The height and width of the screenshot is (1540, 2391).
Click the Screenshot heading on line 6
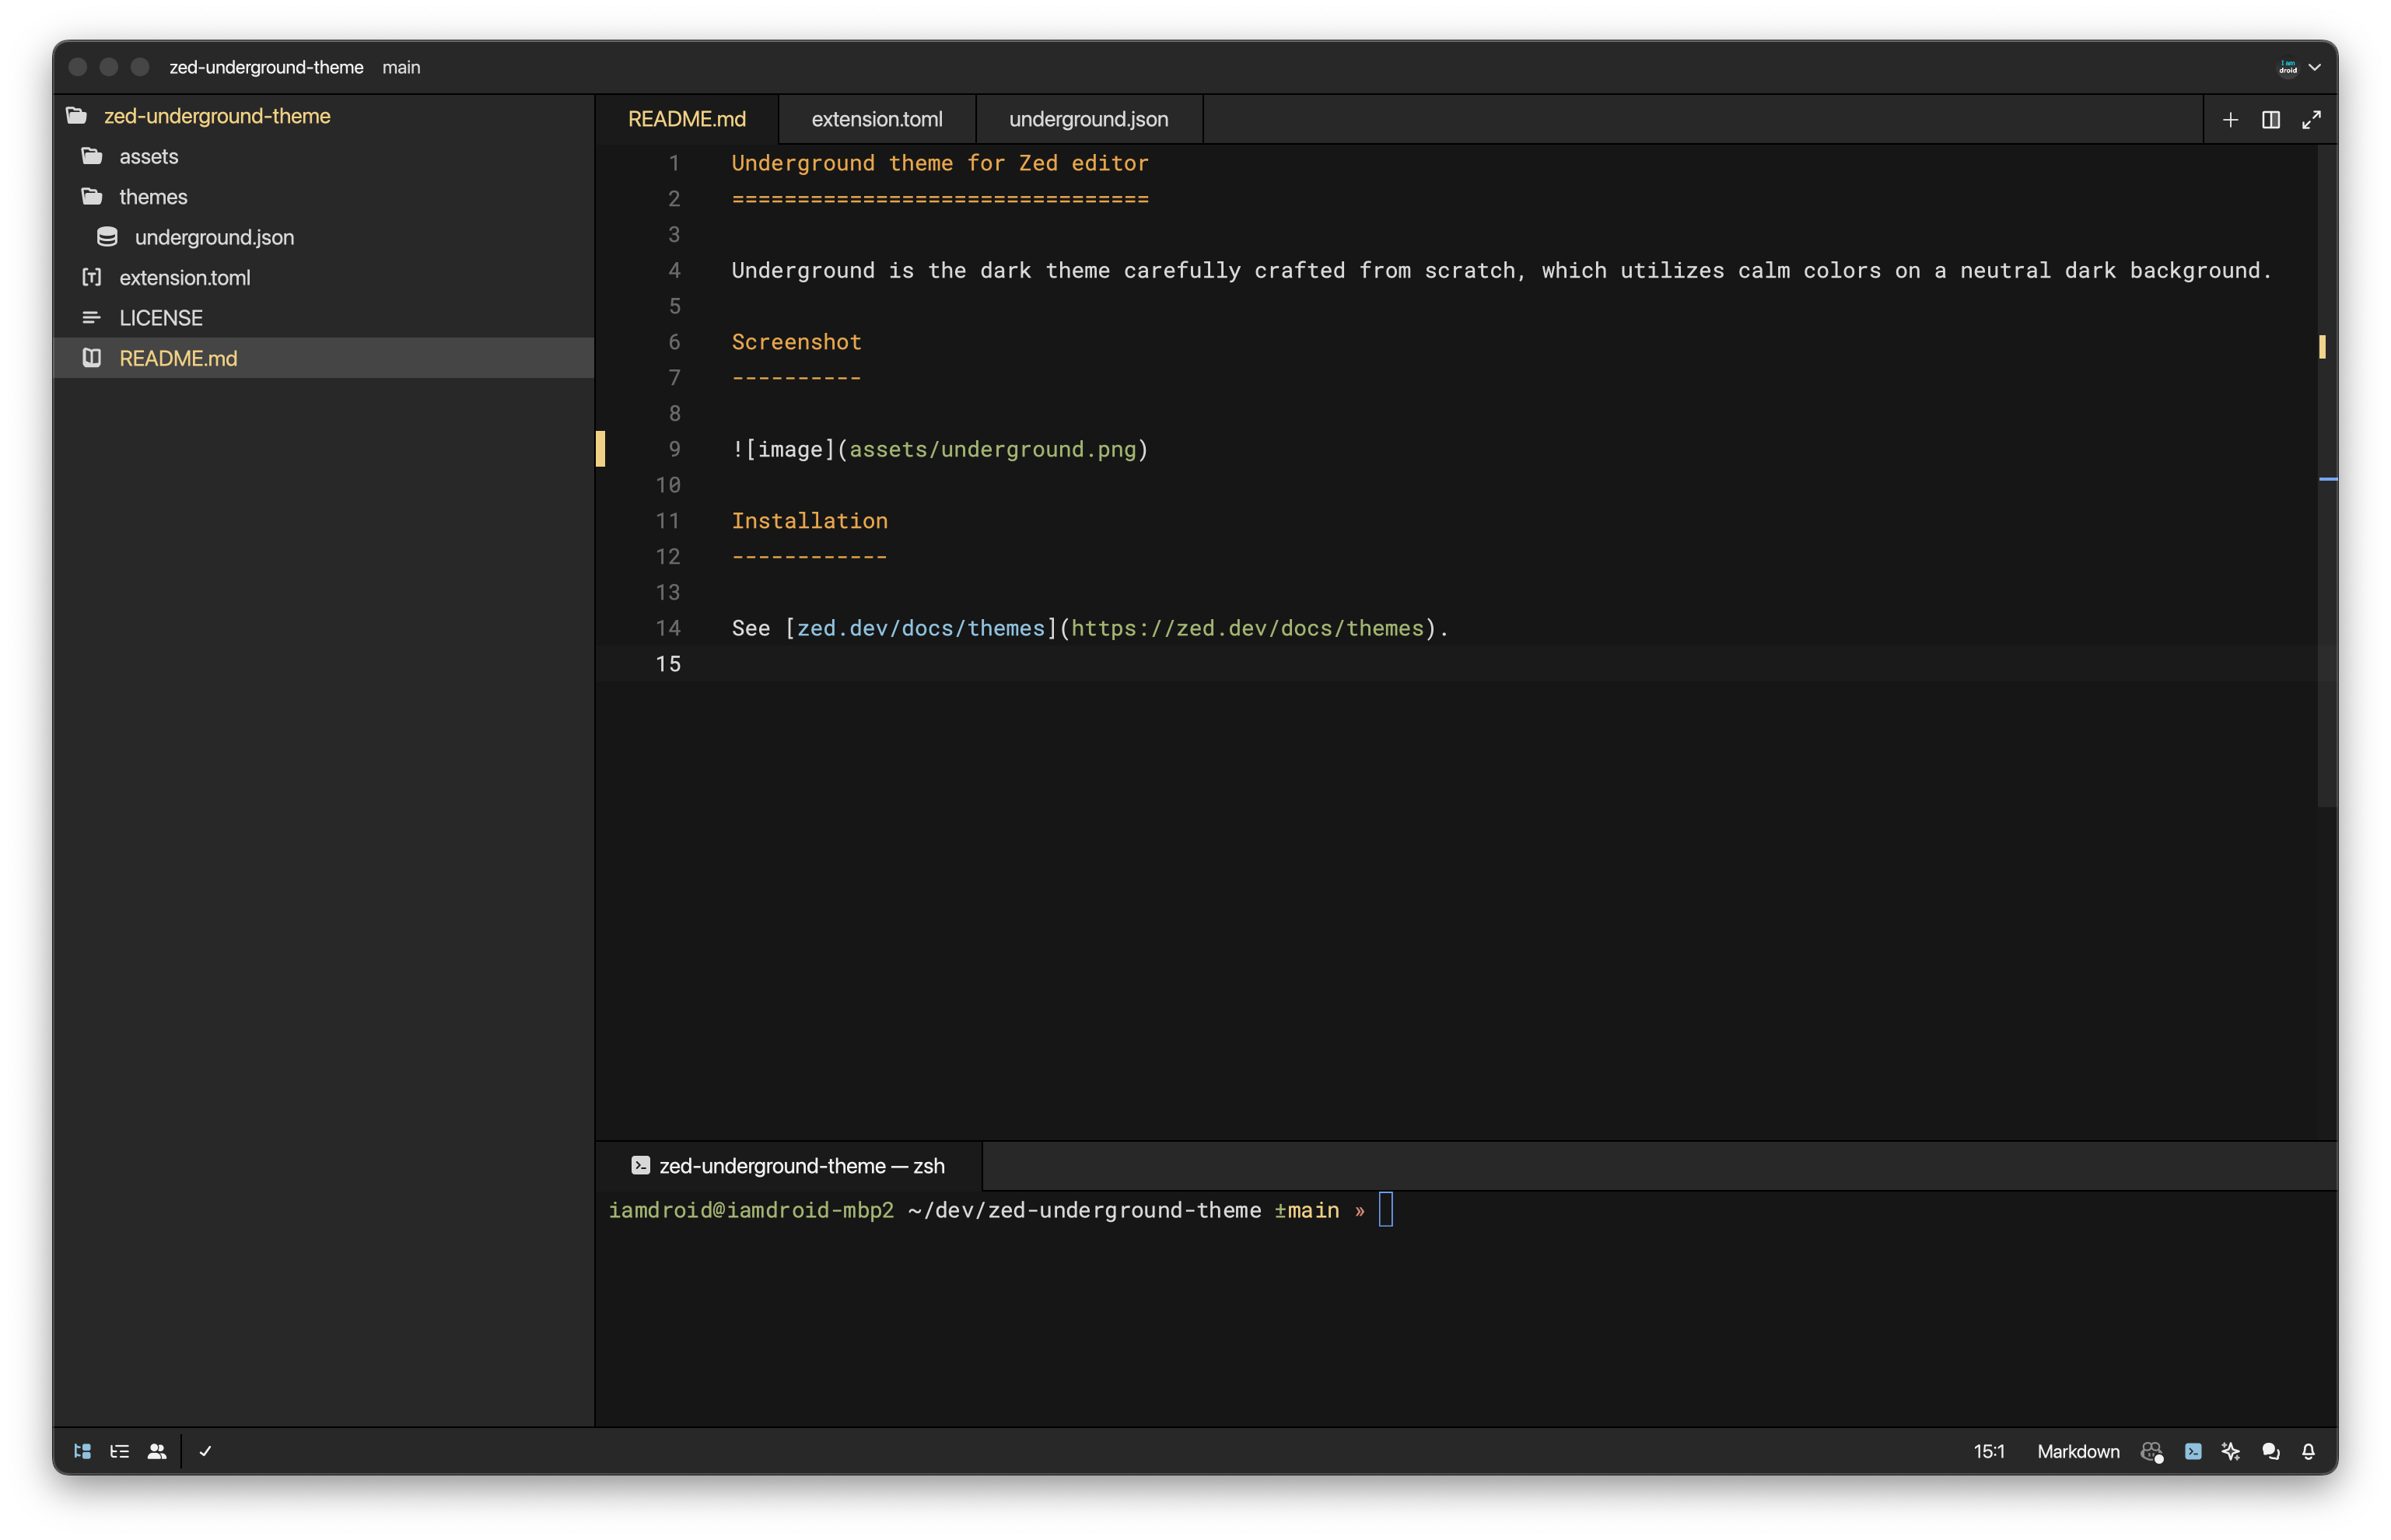coord(796,342)
